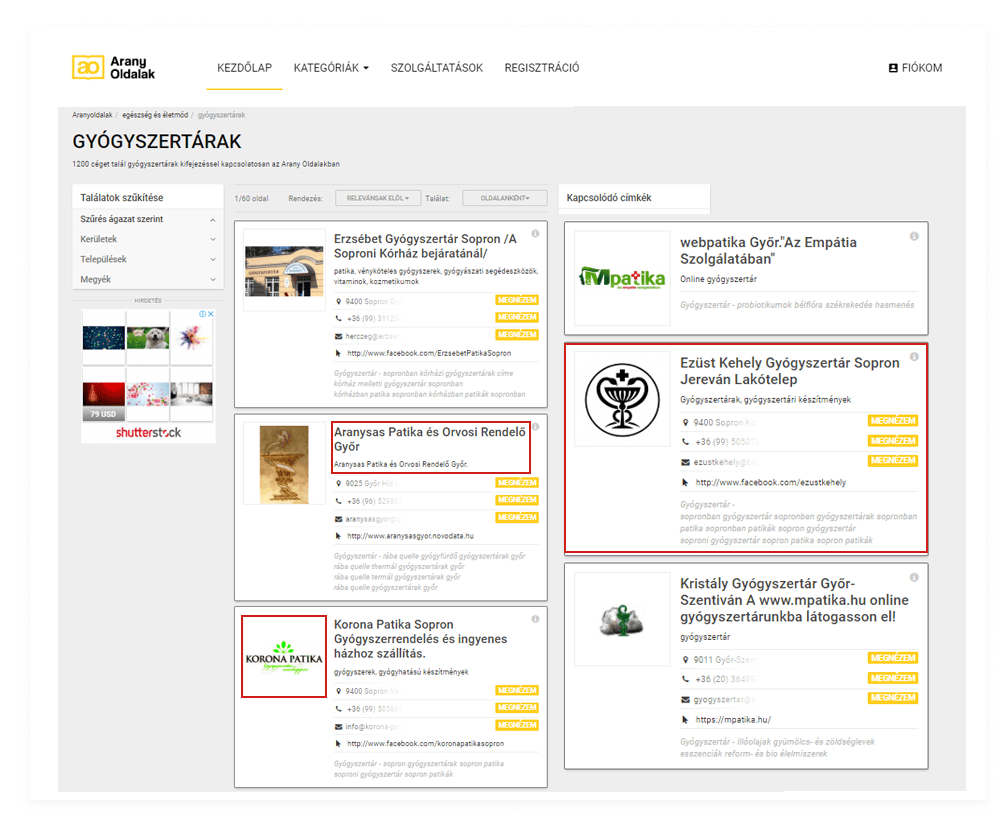The image size is (1007, 831).
Task: Click the Aranysas Patika golden image
Action: pyautogui.click(x=284, y=463)
